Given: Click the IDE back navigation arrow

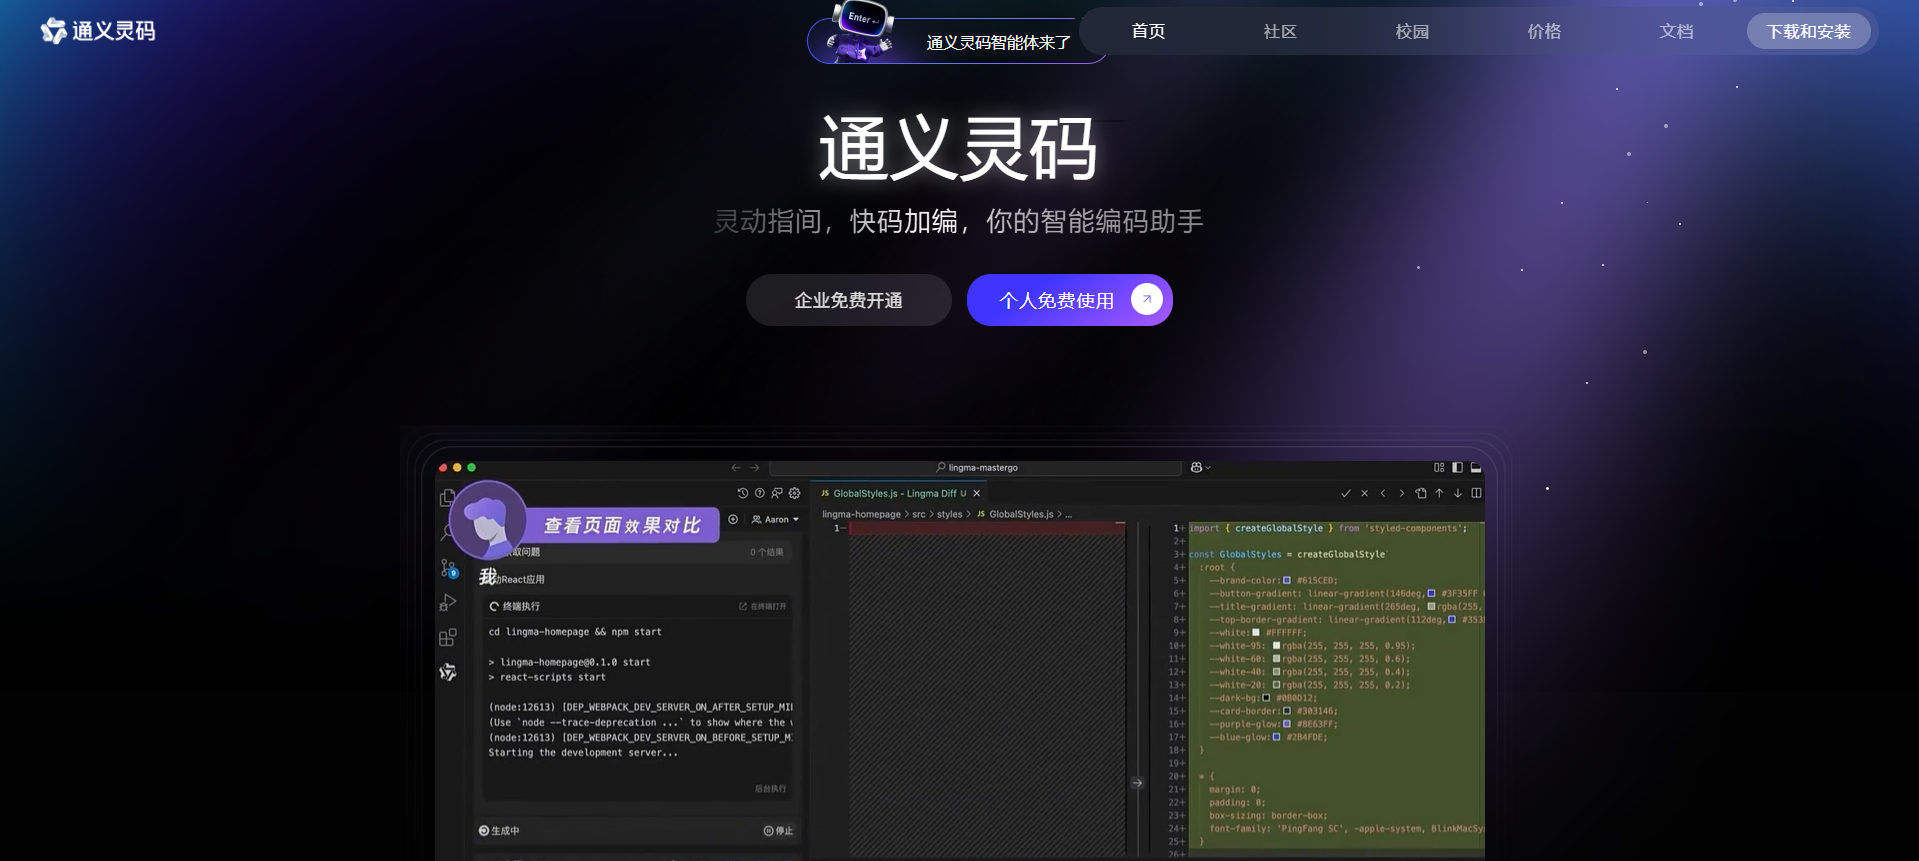Looking at the screenshot, I should [736, 467].
